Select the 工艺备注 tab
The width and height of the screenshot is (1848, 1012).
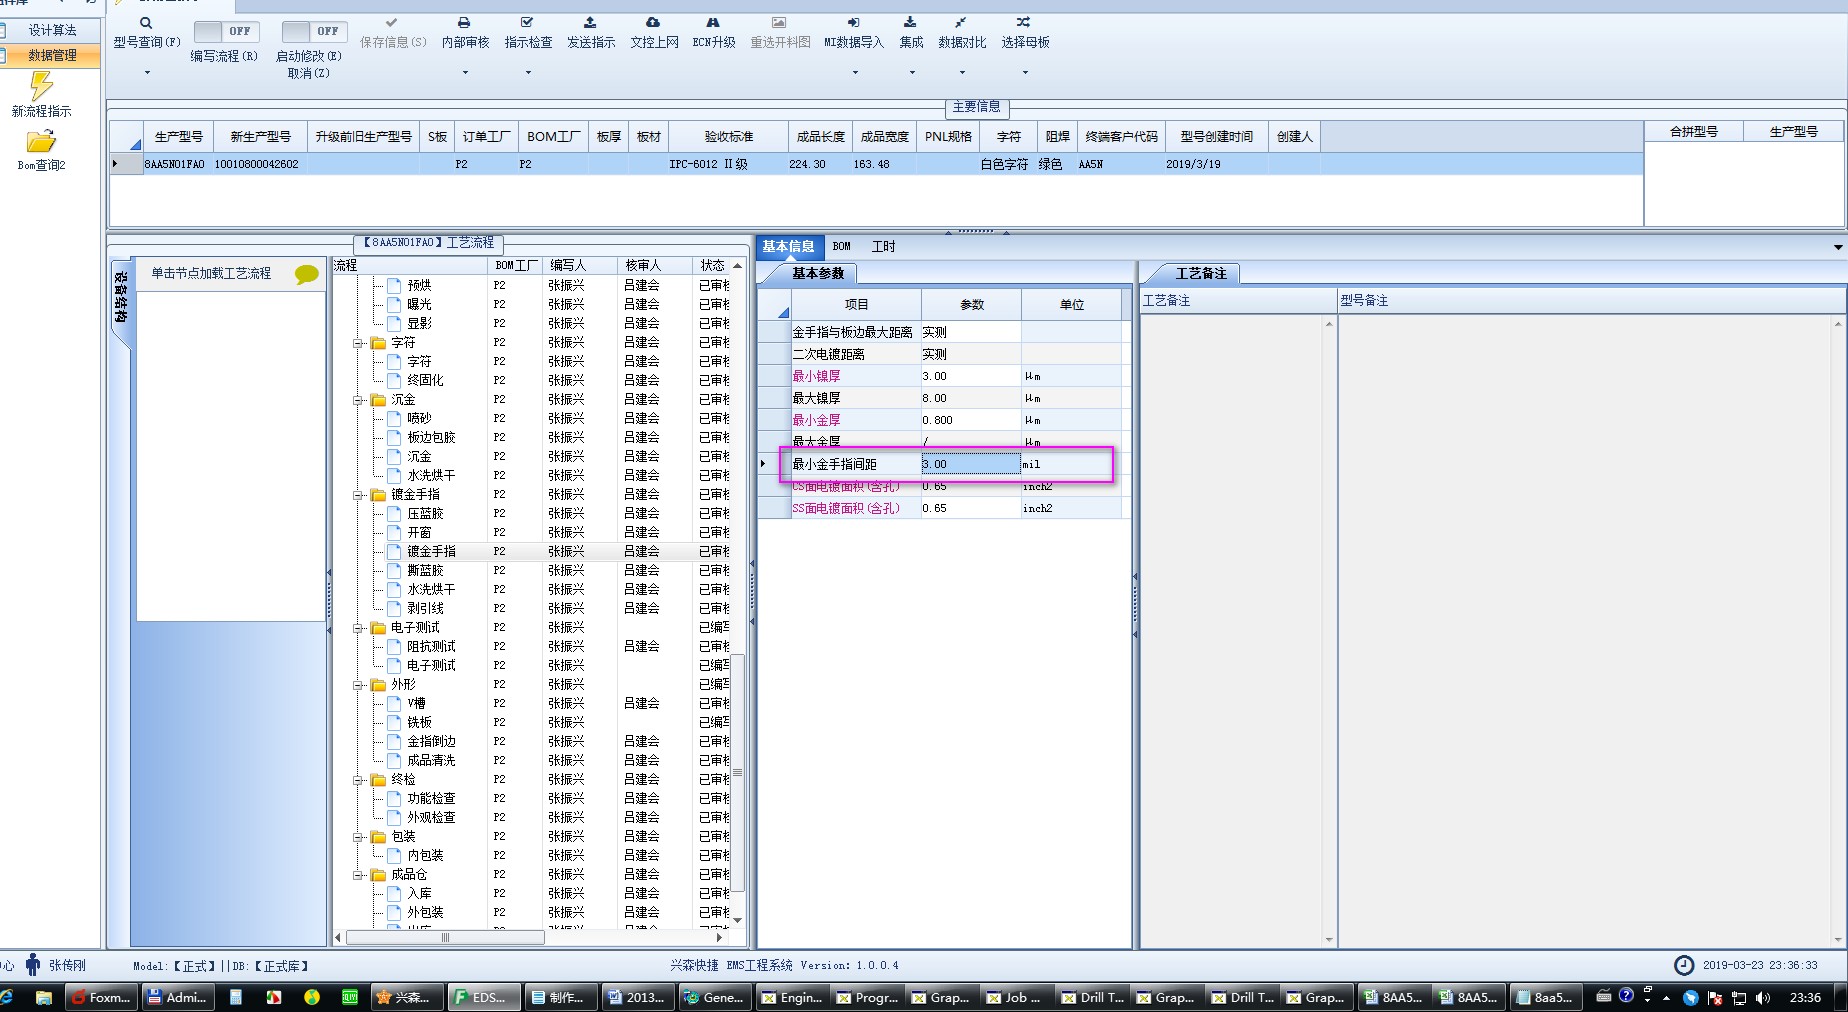click(x=1200, y=273)
